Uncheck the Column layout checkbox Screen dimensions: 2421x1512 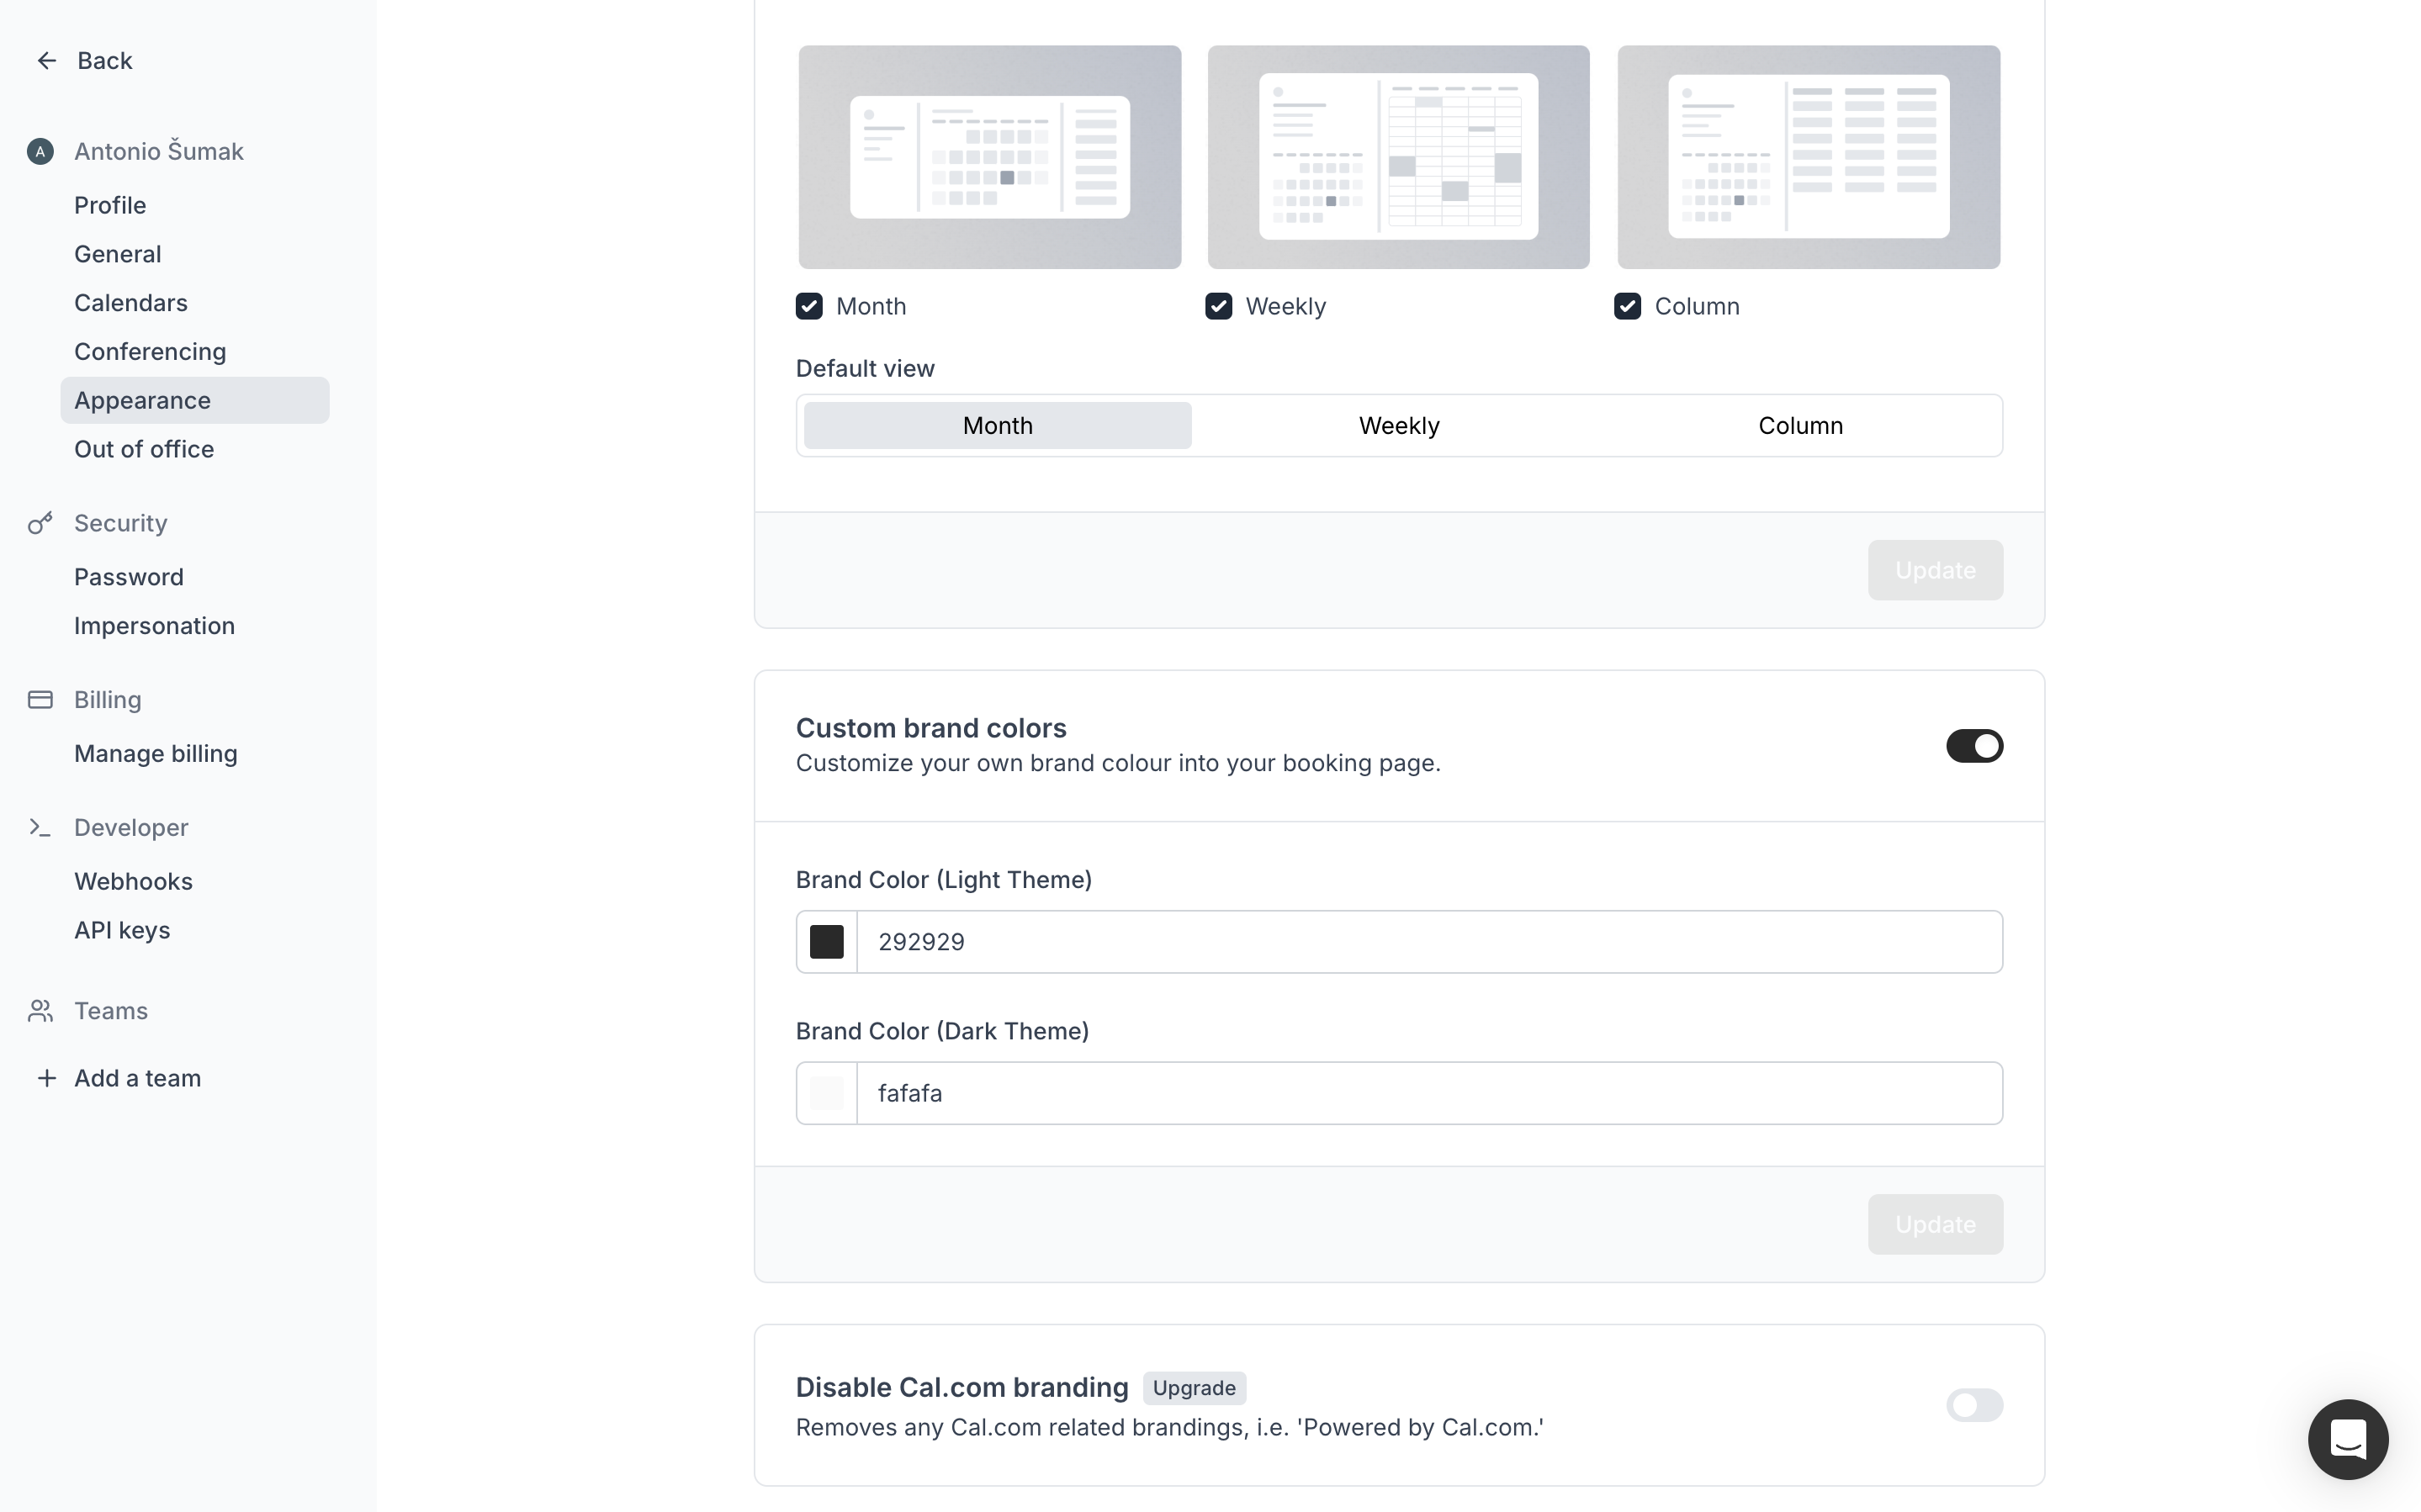click(1627, 306)
